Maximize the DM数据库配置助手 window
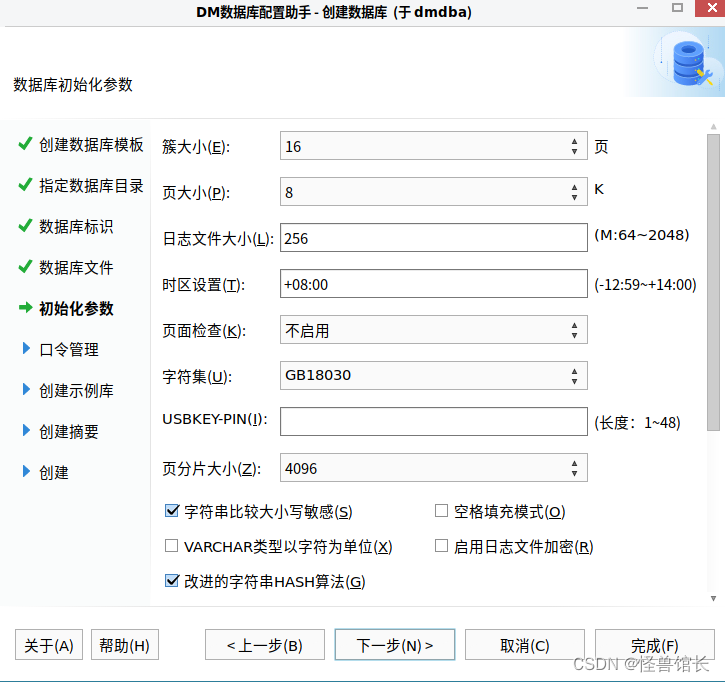 coord(677,7)
